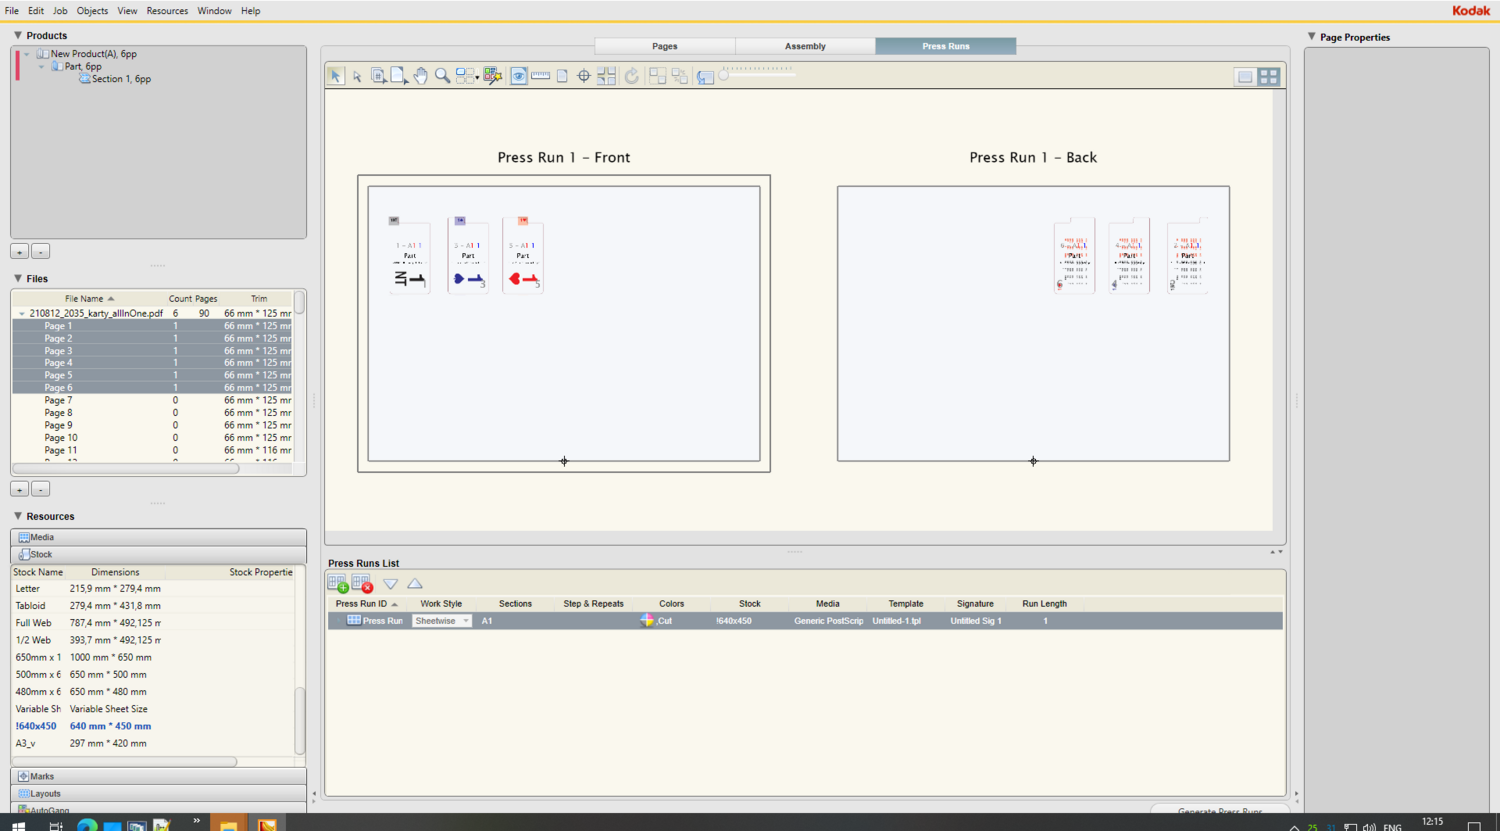Select the white direct-selection pointer tool
This screenshot has width=1500, height=831.
coord(357,76)
